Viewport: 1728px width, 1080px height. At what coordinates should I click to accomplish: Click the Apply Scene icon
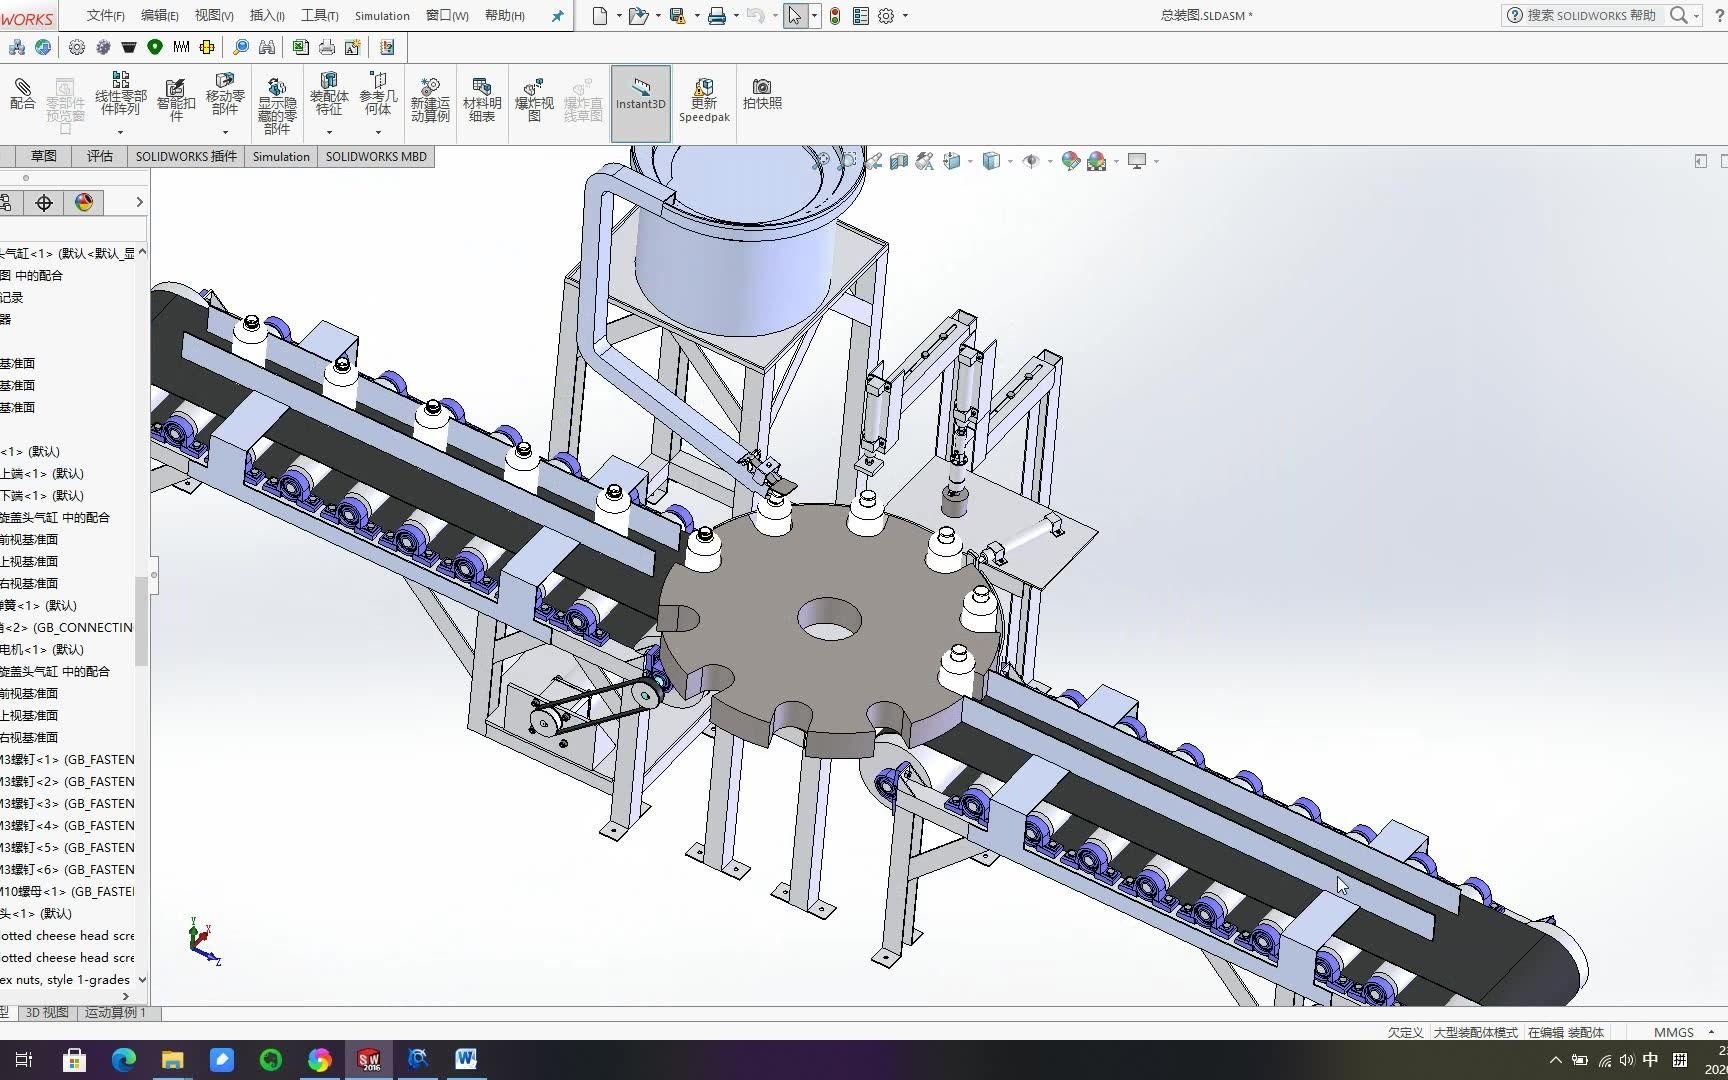[1097, 161]
